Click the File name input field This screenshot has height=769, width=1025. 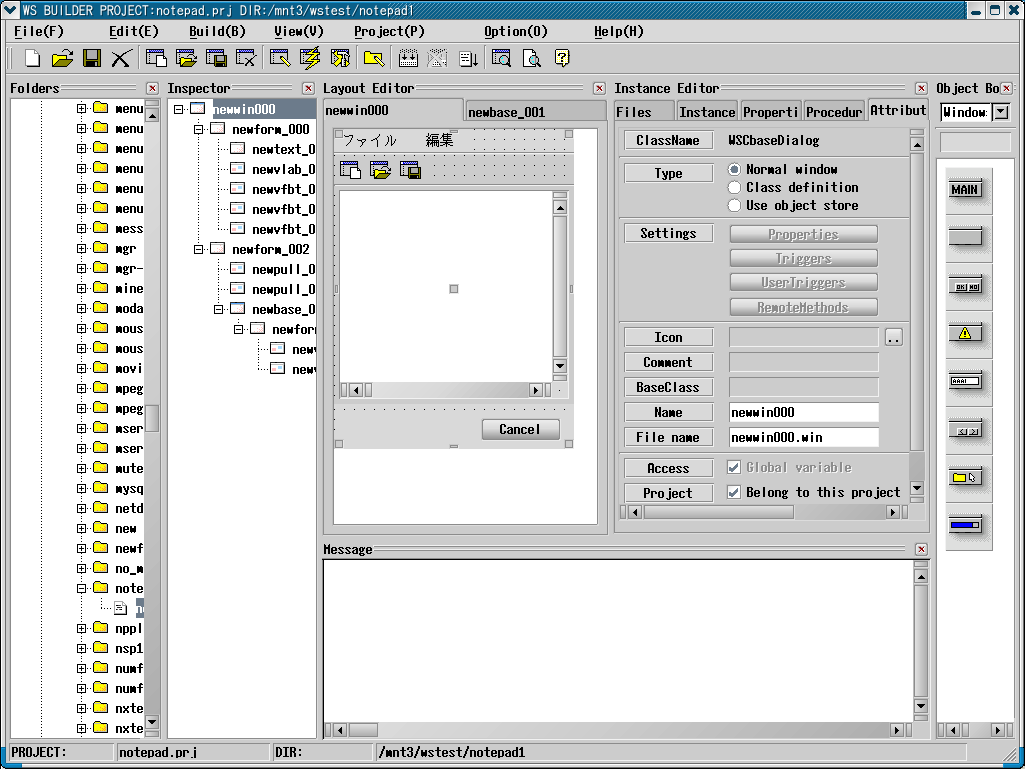(804, 437)
